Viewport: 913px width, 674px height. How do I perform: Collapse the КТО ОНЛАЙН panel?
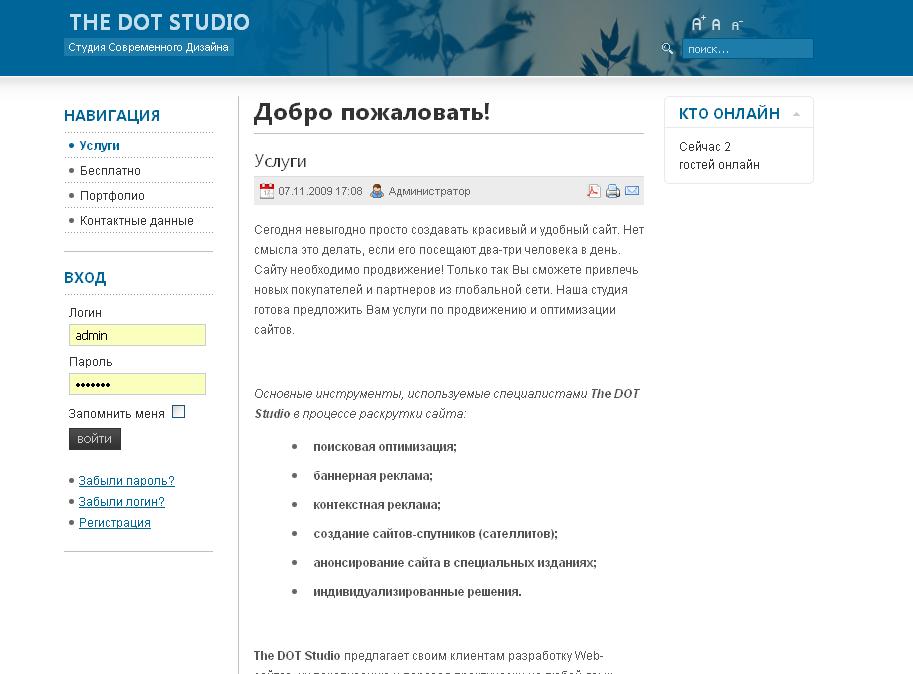pyautogui.click(x=797, y=113)
